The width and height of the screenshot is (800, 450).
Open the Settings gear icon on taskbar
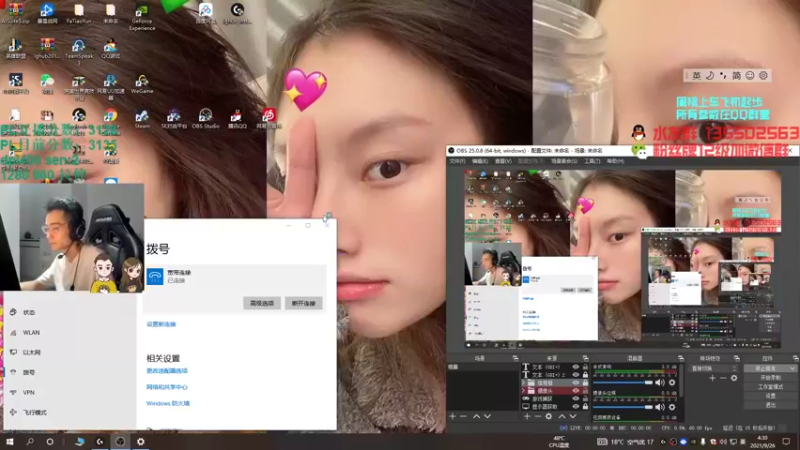(x=140, y=441)
